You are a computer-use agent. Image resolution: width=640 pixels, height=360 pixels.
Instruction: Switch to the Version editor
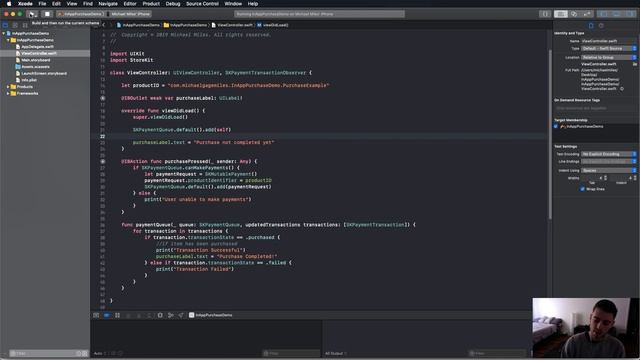[x=587, y=14]
